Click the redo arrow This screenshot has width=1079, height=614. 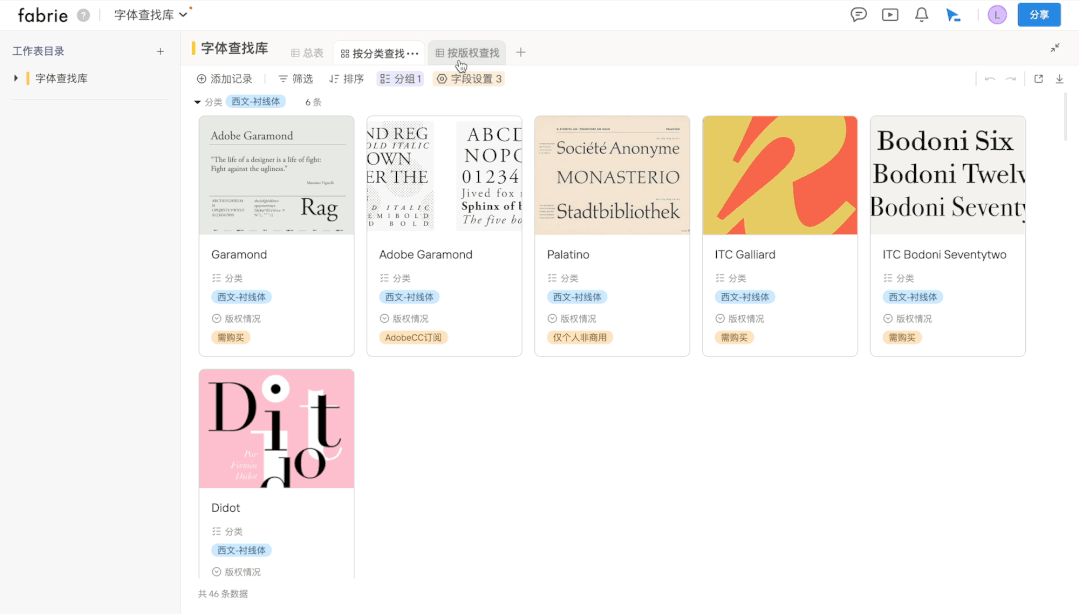coord(1010,79)
